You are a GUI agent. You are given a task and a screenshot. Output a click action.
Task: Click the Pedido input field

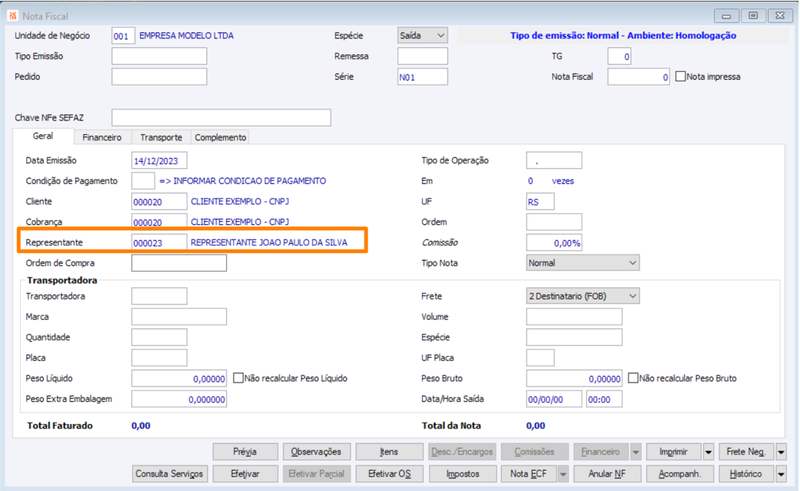(159, 77)
